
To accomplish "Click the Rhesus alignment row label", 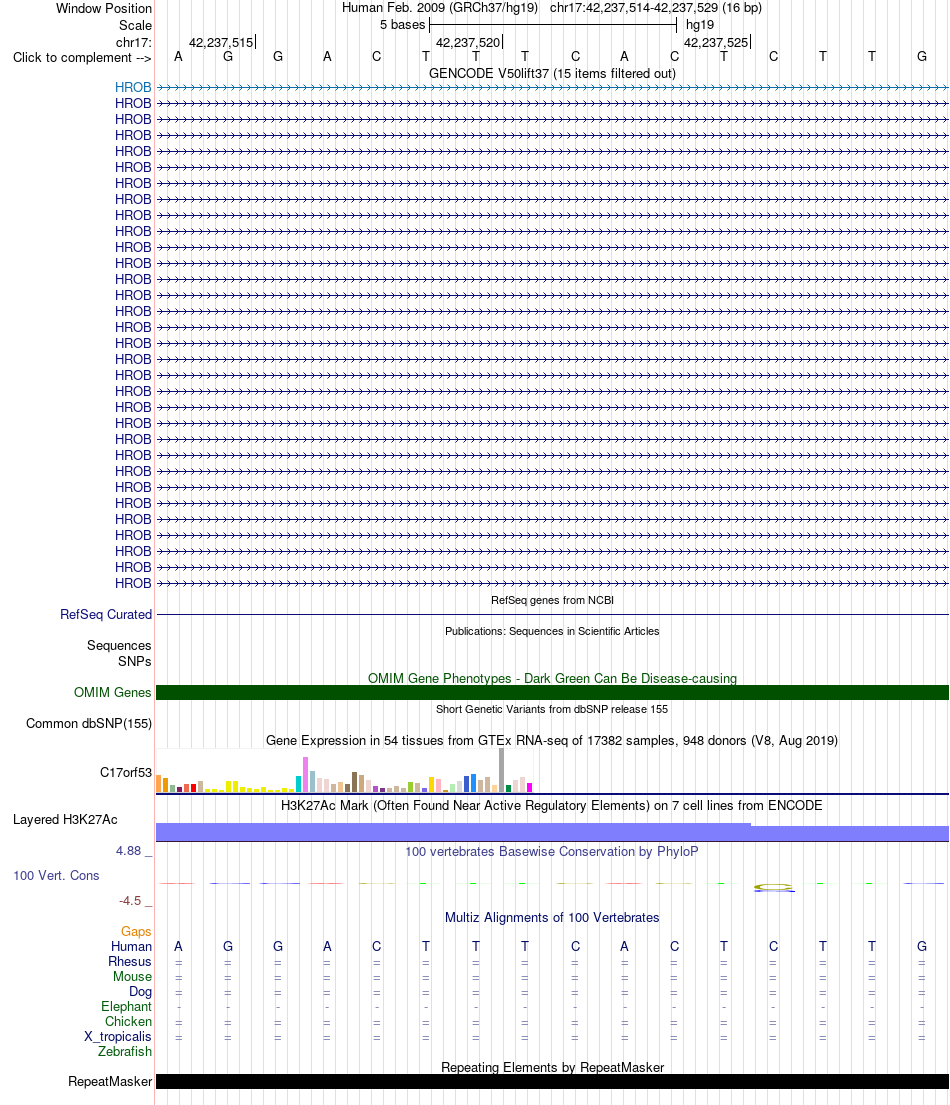I will pos(130,961).
